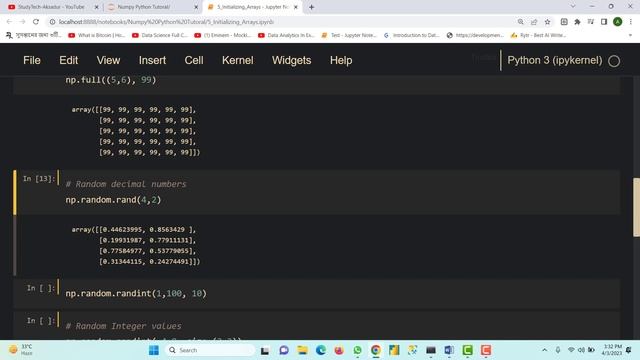Open the 'Data Analytics In Ex...' bookmark
The image size is (640, 360).
[x=287, y=36]
